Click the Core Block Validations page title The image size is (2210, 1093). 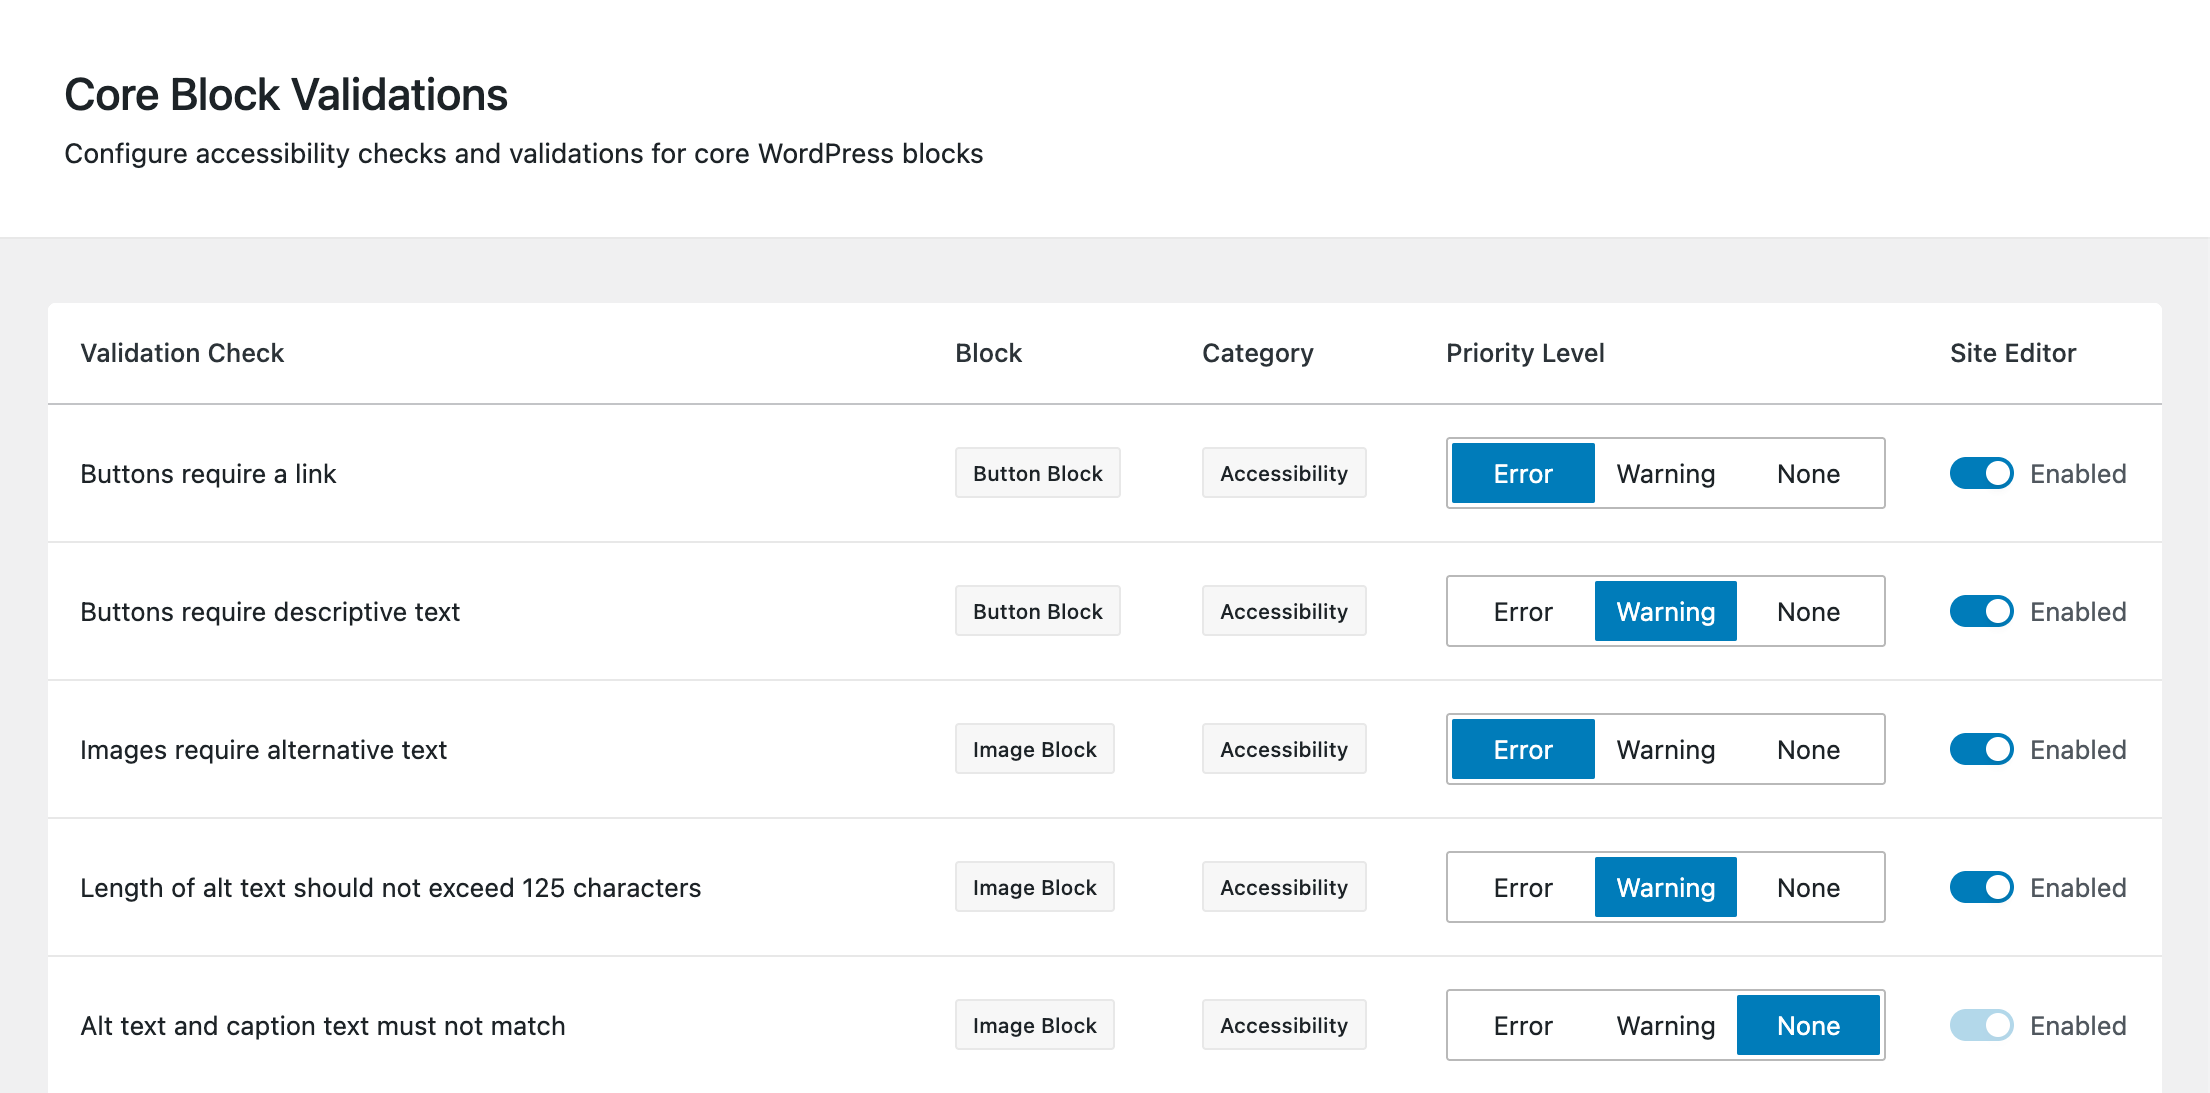286,93
